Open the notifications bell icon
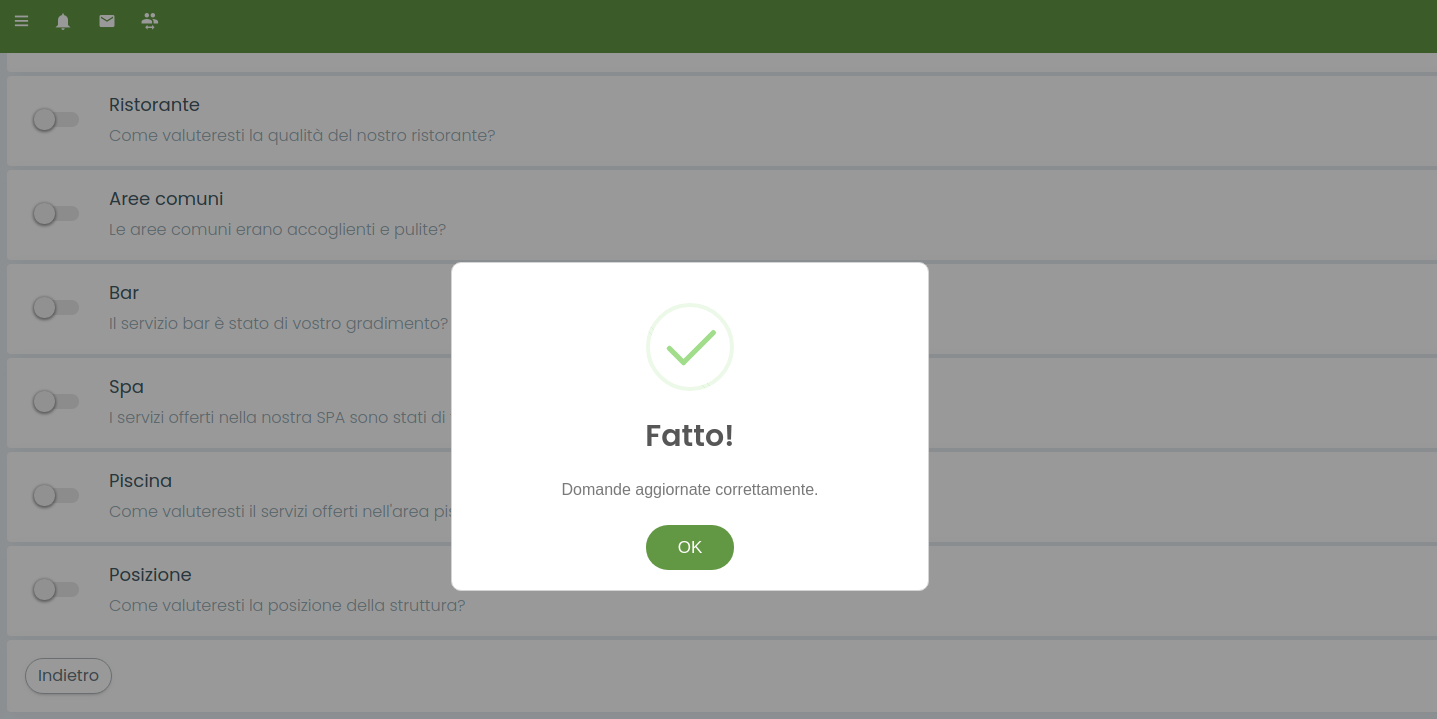 pos(63,21)
